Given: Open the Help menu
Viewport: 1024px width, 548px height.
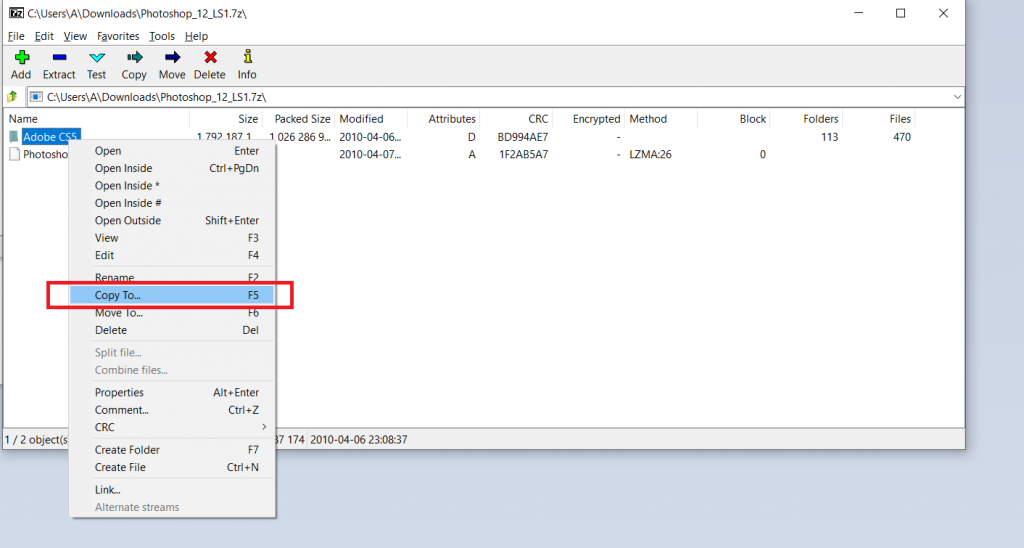Looking at the screenshot, I should (x=196, y=36).
